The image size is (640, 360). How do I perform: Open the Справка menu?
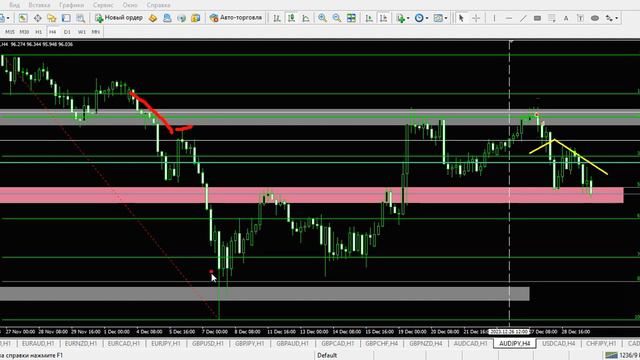click(158, 5)
